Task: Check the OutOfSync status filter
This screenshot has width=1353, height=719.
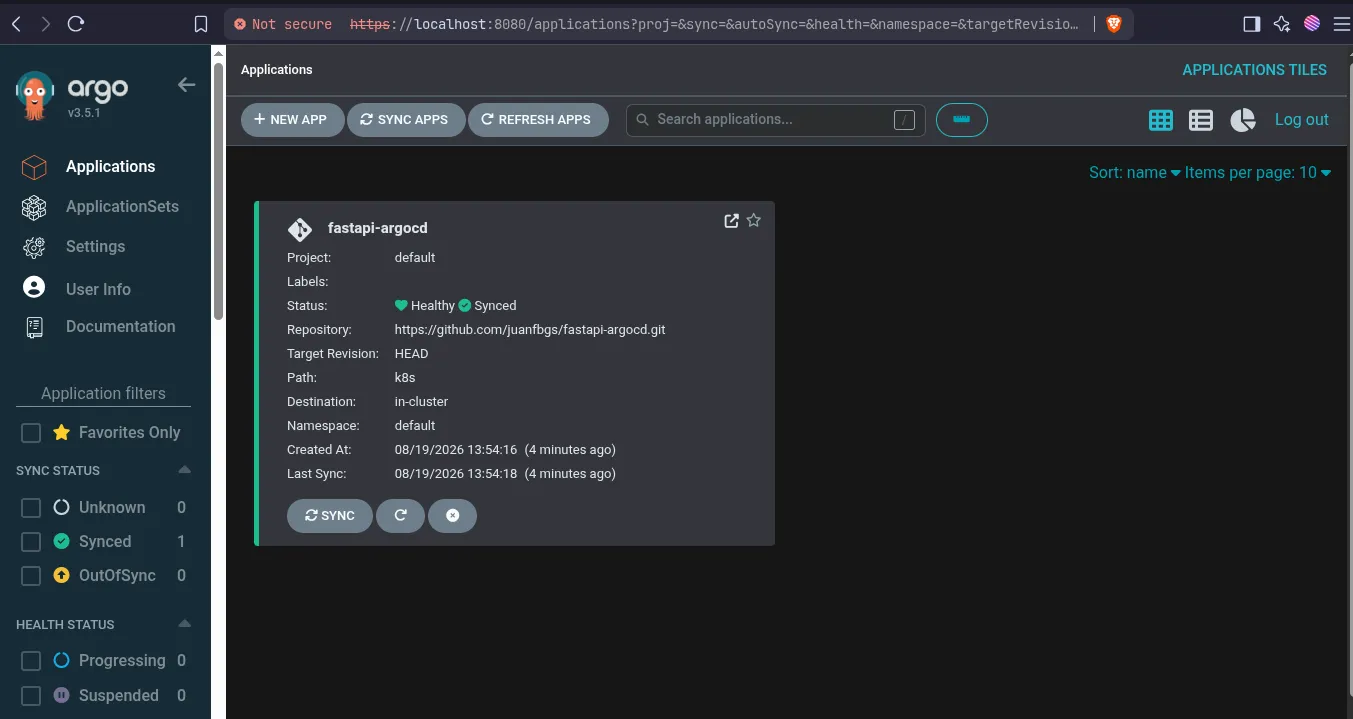Action: click(31, 576)
